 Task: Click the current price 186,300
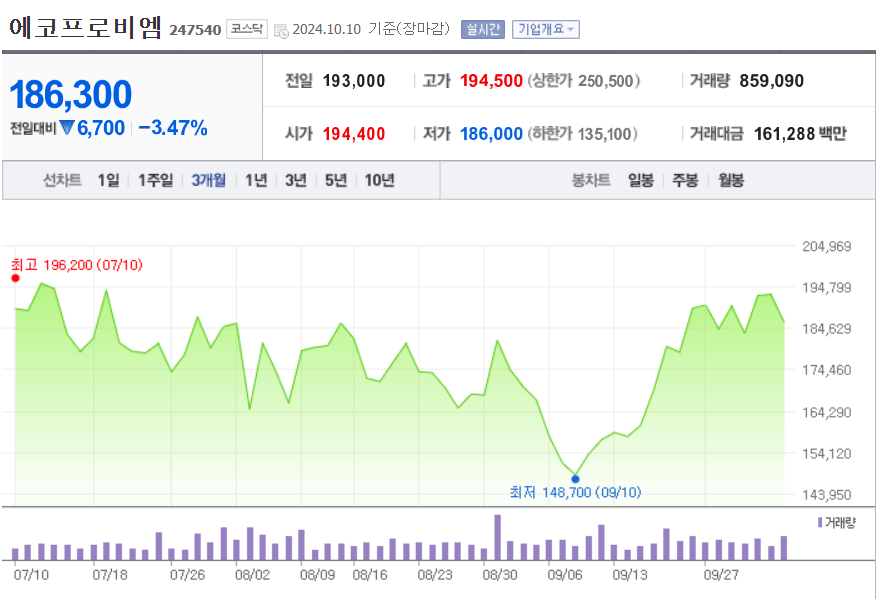point(71,94)
